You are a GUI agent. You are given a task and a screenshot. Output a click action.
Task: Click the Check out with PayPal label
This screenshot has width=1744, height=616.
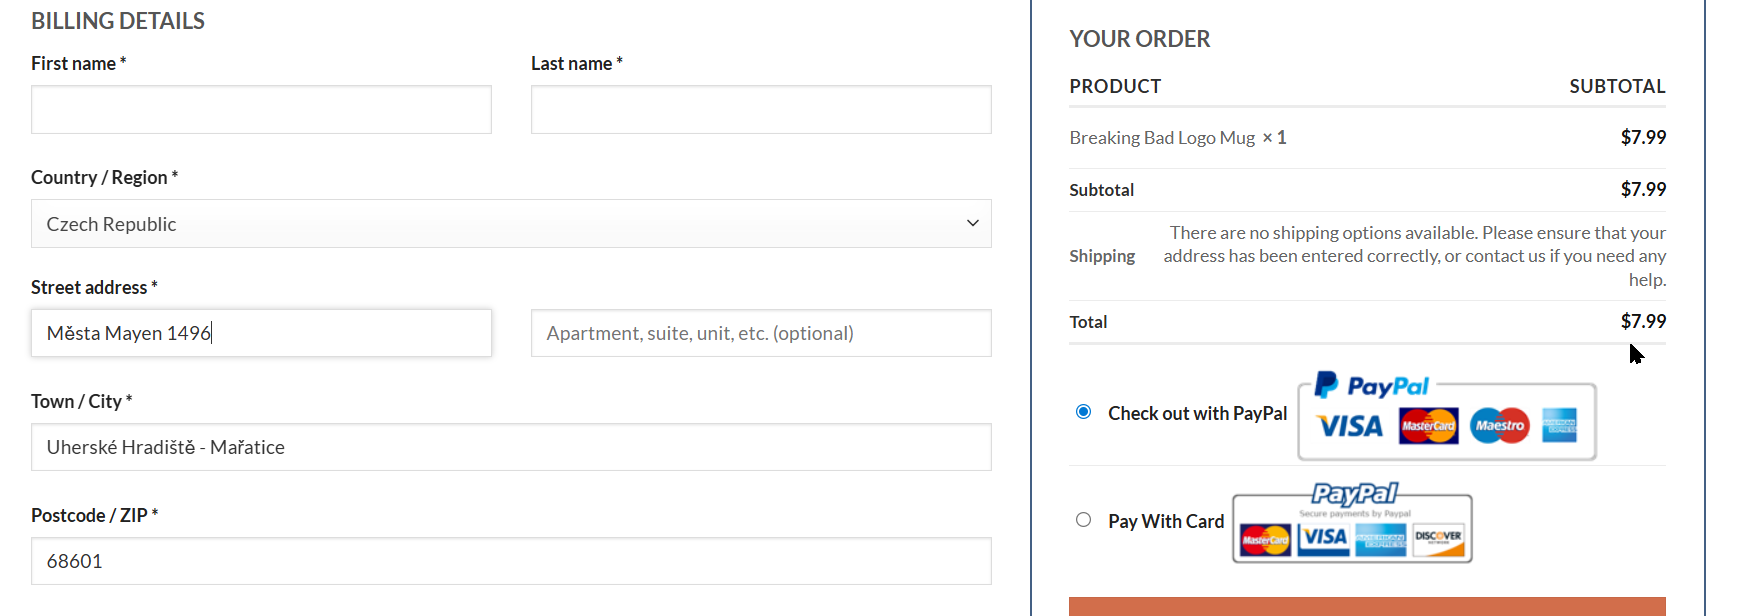pos(1197,414)
